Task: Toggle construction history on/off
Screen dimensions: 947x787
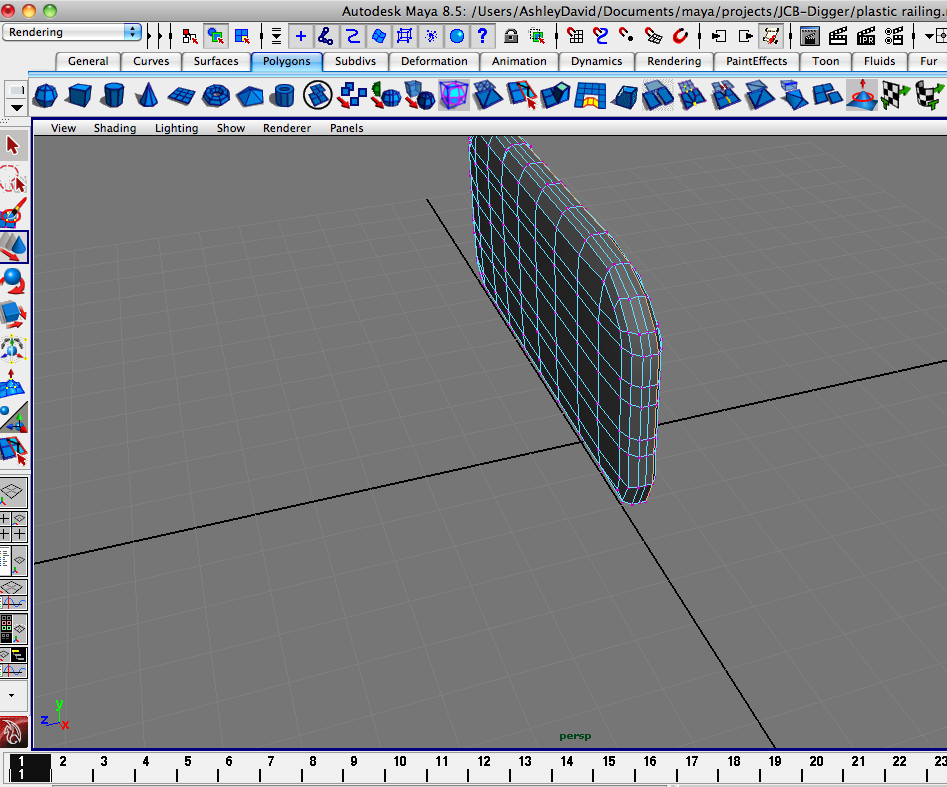Action: pos(771,36)
